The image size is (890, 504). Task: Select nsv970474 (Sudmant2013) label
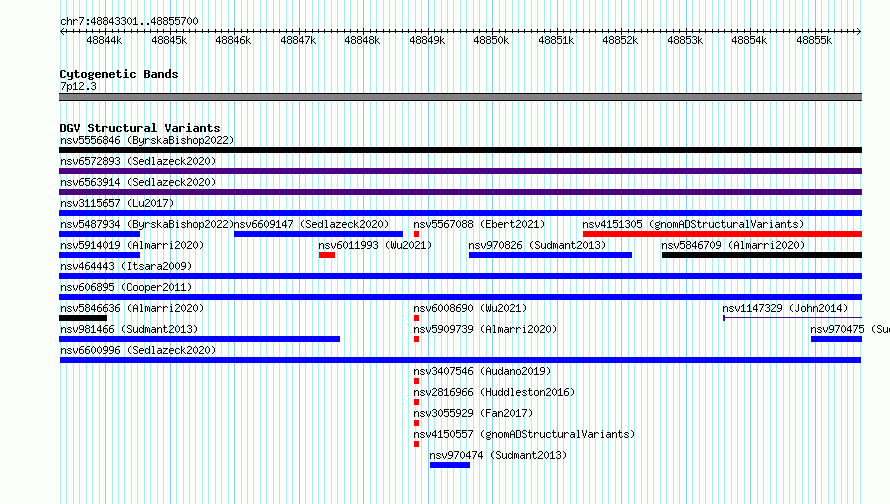coord(498,455)
